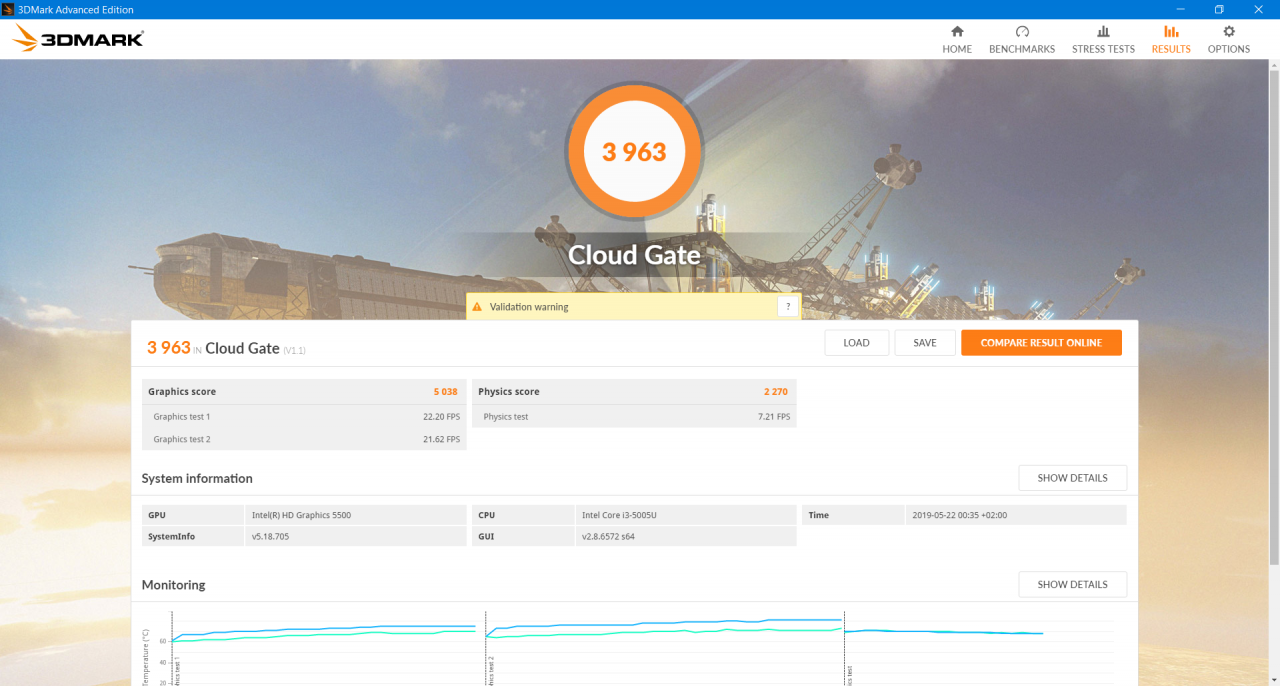Screen dimensions: 1280x686
Task: Click the 22.20 FPS value
Action: click(x=441, y=416)
